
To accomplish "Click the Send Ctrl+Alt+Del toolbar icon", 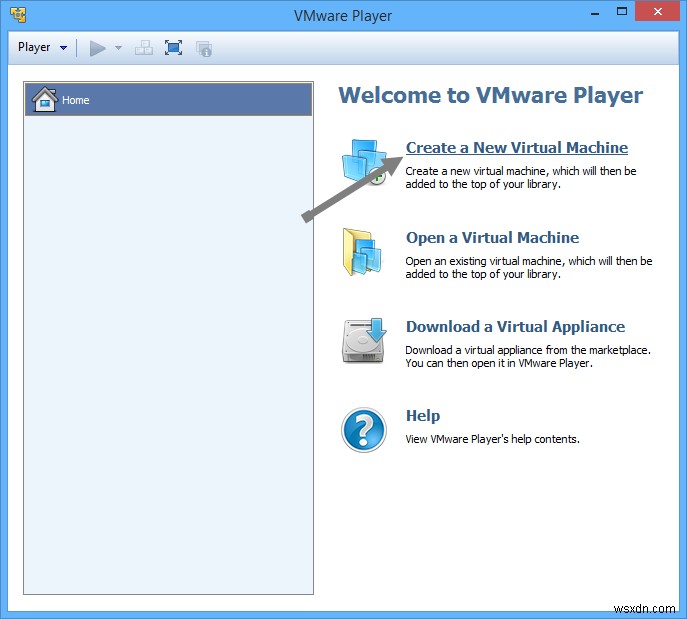I will (144, 48).
